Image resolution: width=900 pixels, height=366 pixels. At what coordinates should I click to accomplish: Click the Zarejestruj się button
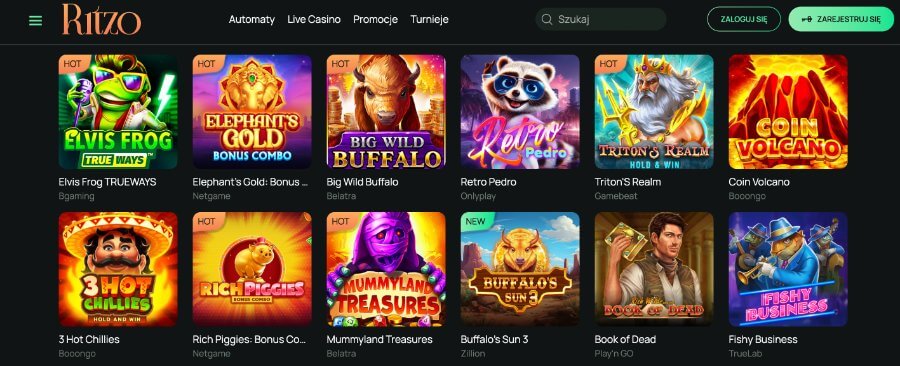pos(841,19)
